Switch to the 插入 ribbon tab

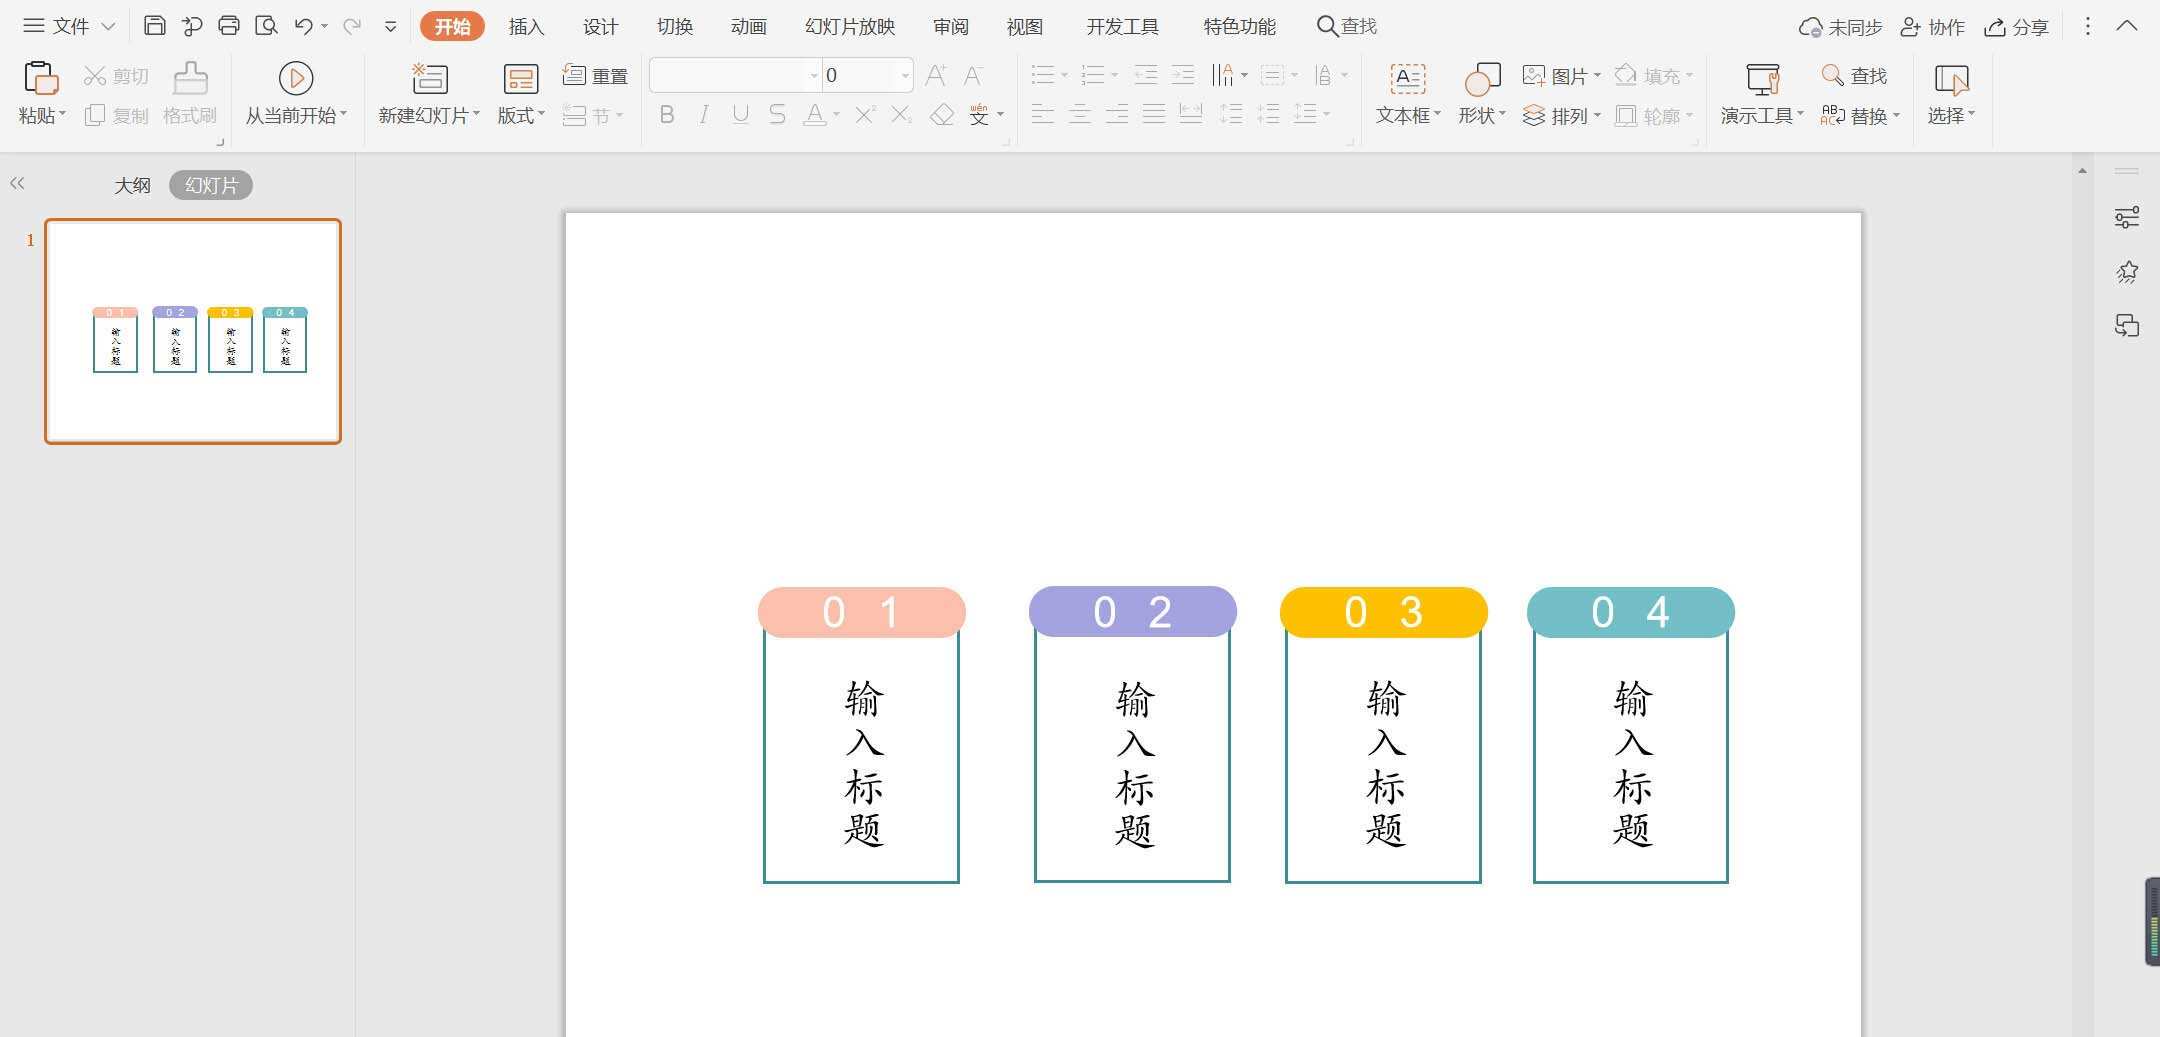point(526,26)
